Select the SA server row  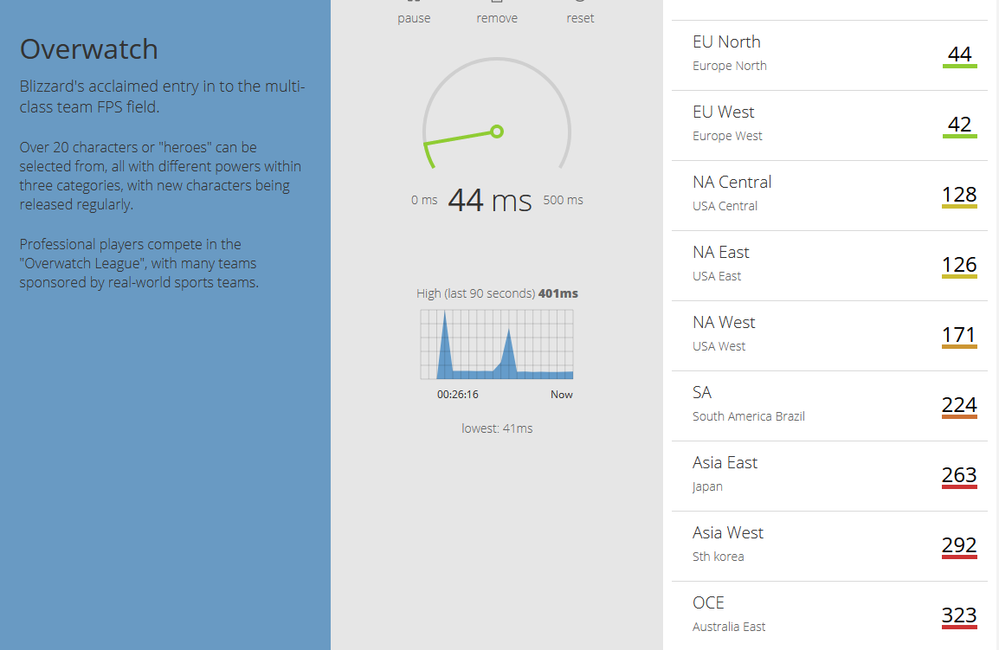(830, 406)
